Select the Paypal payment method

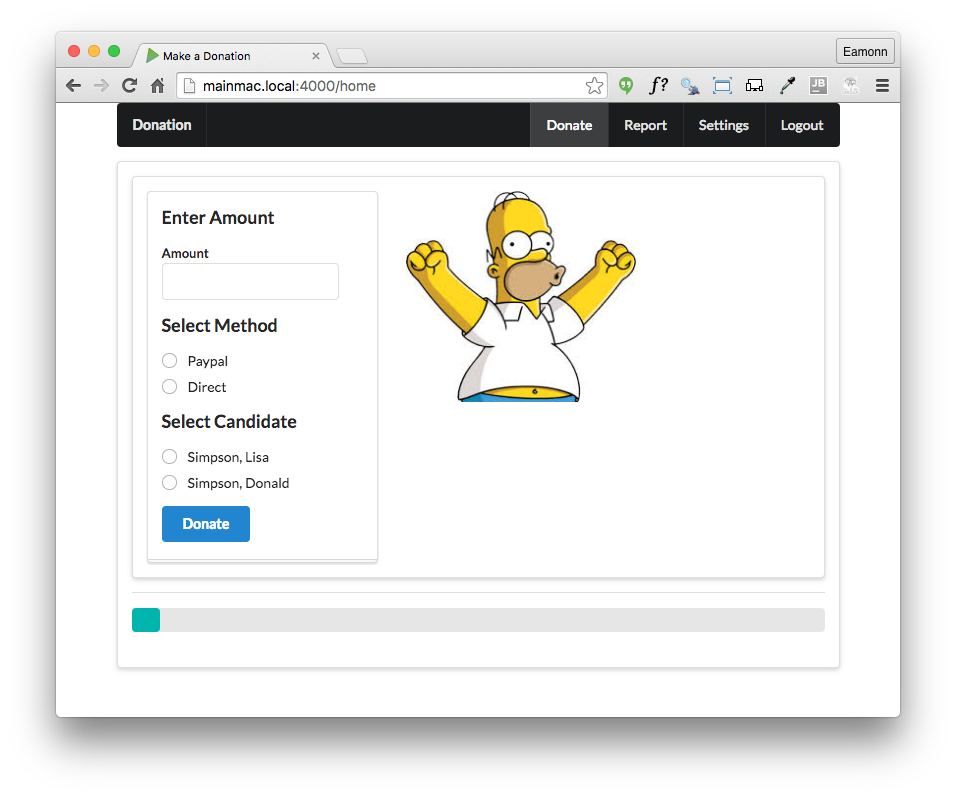click(170, 361)
